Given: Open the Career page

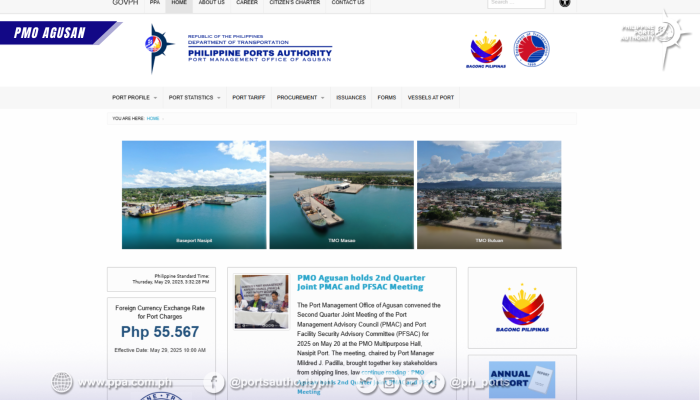Looking at the screenshot, I should tap(247, 3).
